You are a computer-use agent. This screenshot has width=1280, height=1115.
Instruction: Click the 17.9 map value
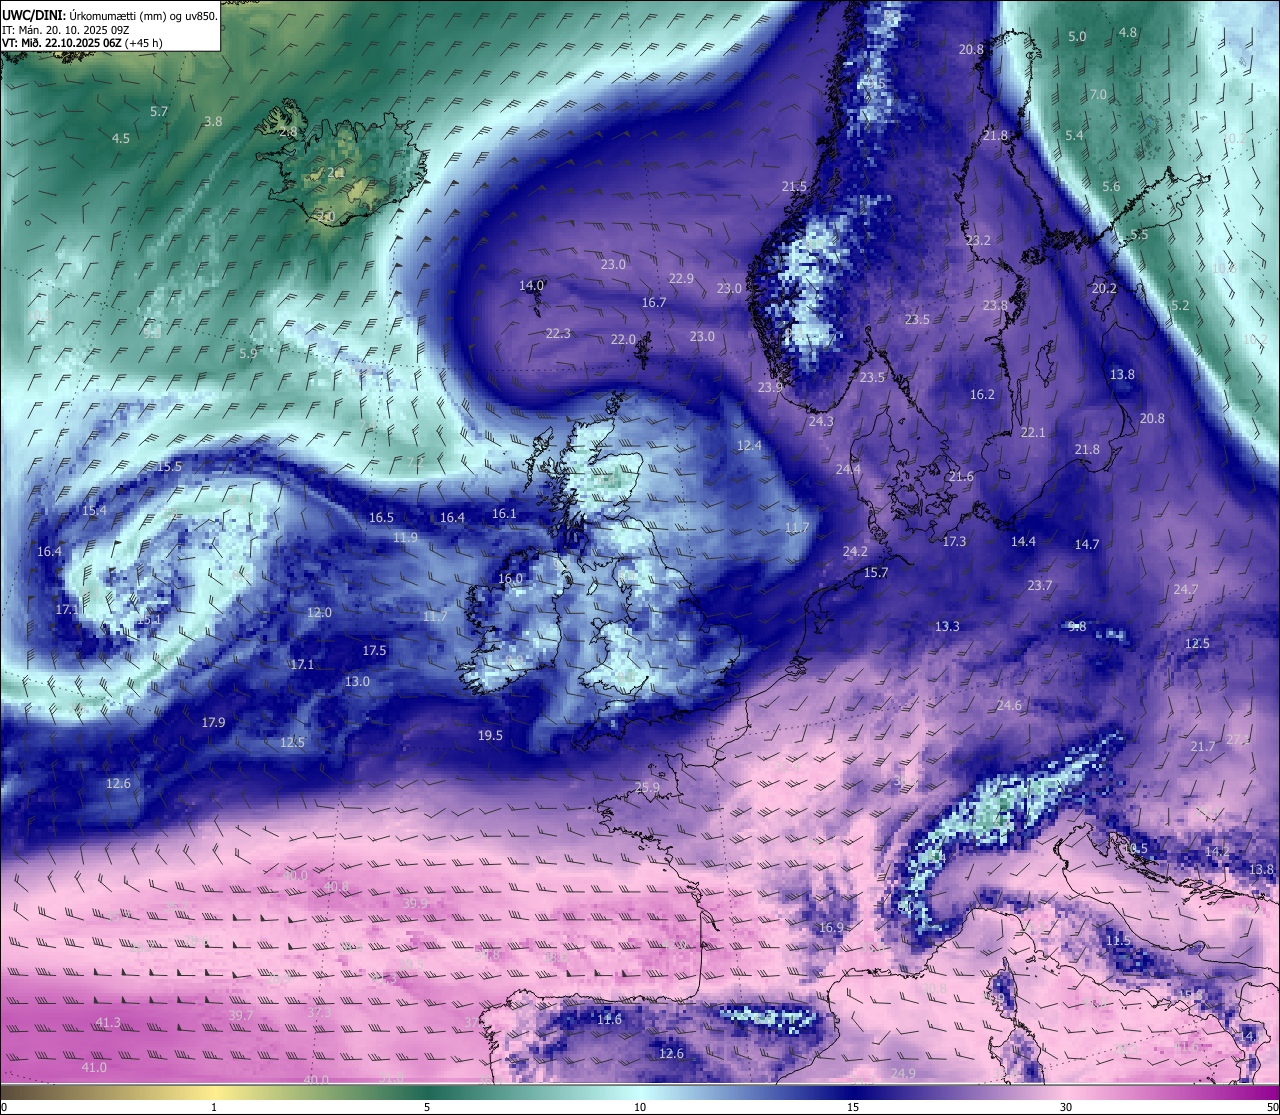tap(213, 722)
